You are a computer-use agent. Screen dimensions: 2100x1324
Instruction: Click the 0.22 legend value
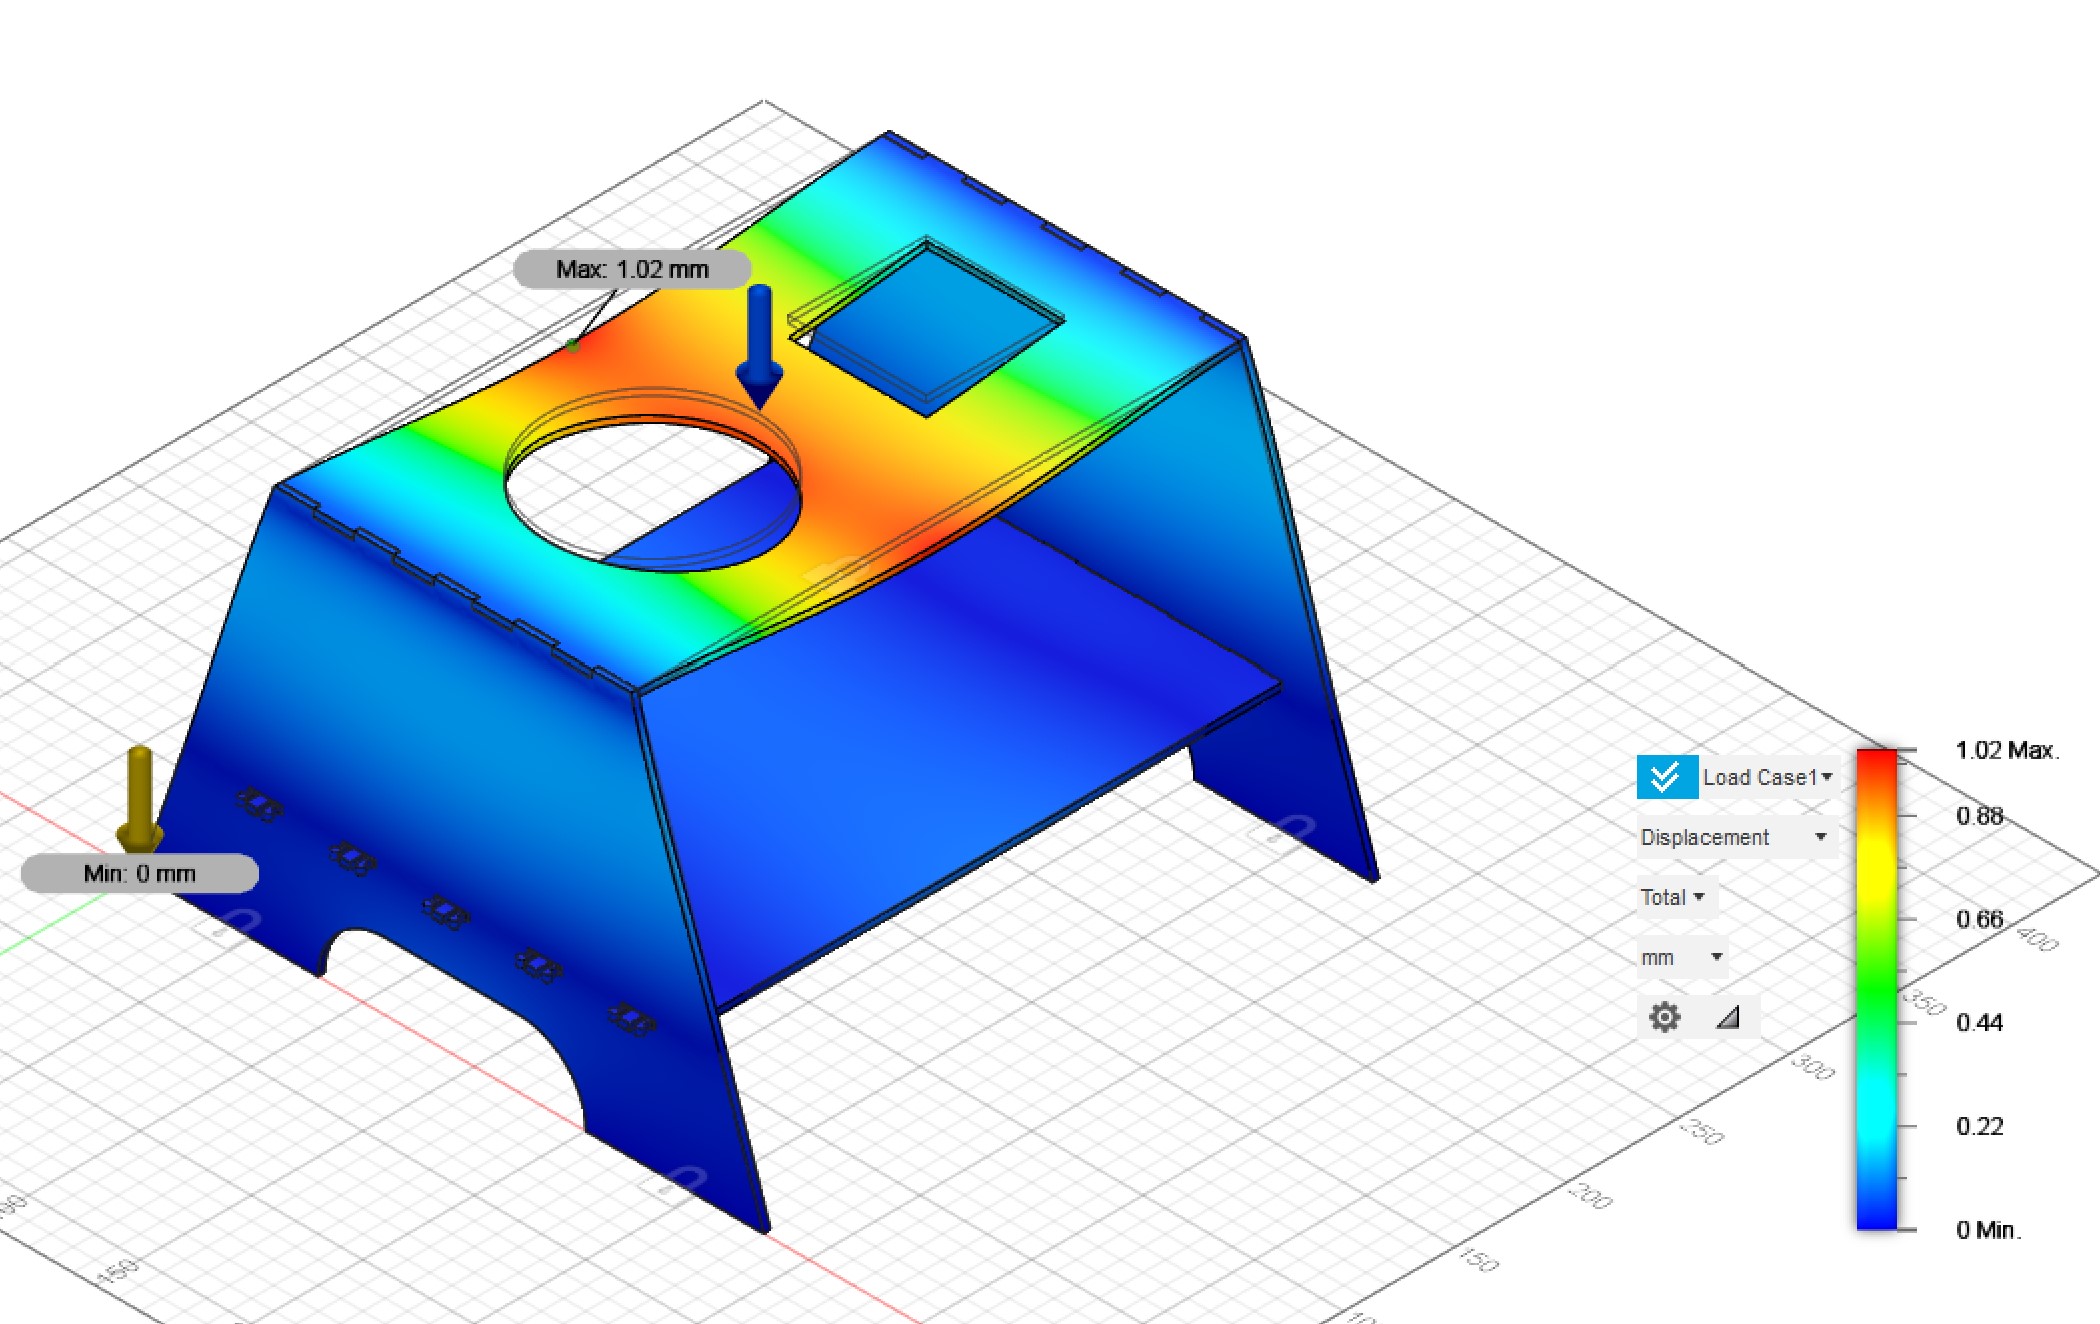1980,1126
